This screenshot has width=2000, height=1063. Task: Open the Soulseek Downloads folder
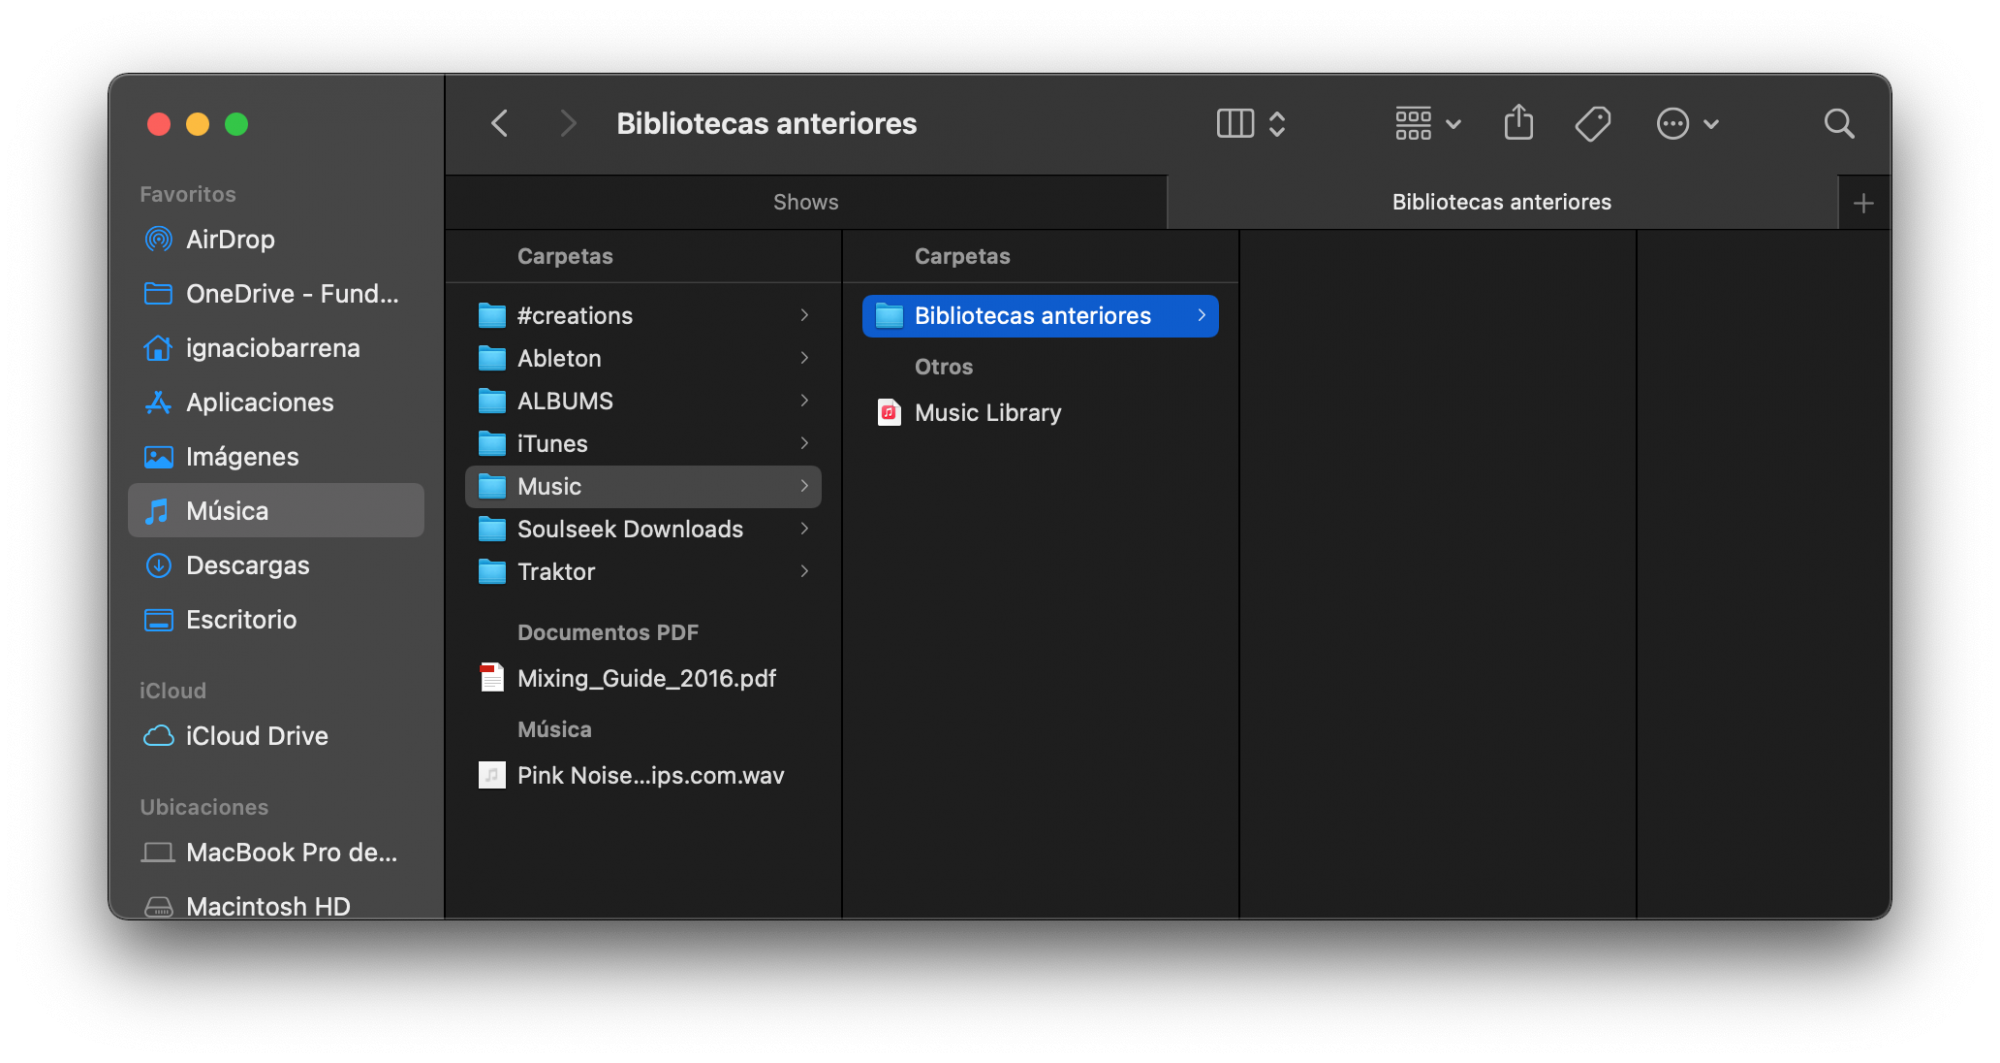[x=629, y=529]
